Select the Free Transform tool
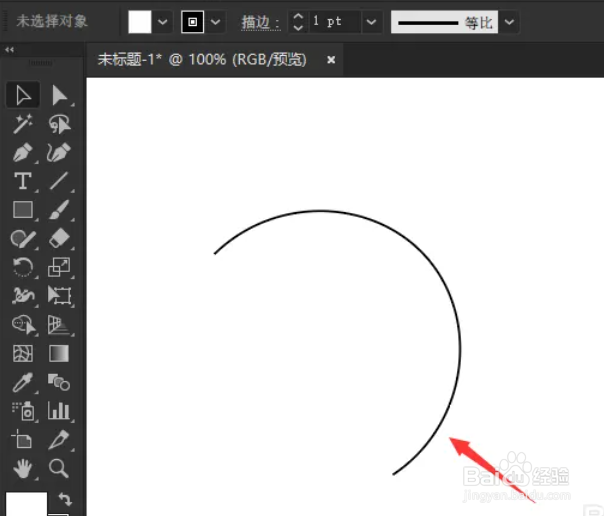Viewport: 604px width, 516px height. click(x=59, y=296)
